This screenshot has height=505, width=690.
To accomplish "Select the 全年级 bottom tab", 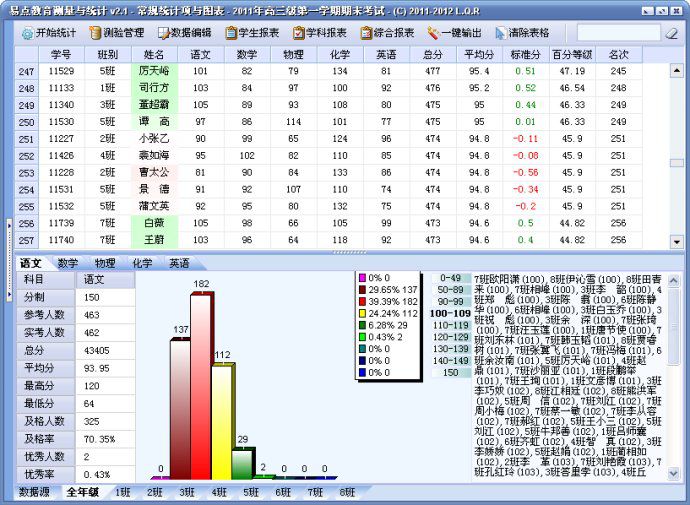I will [83, 492].
